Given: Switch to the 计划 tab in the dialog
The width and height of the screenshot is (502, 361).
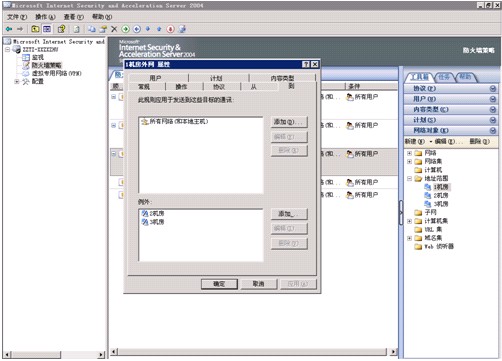Looking at the screenshot, I should [216, 78].
